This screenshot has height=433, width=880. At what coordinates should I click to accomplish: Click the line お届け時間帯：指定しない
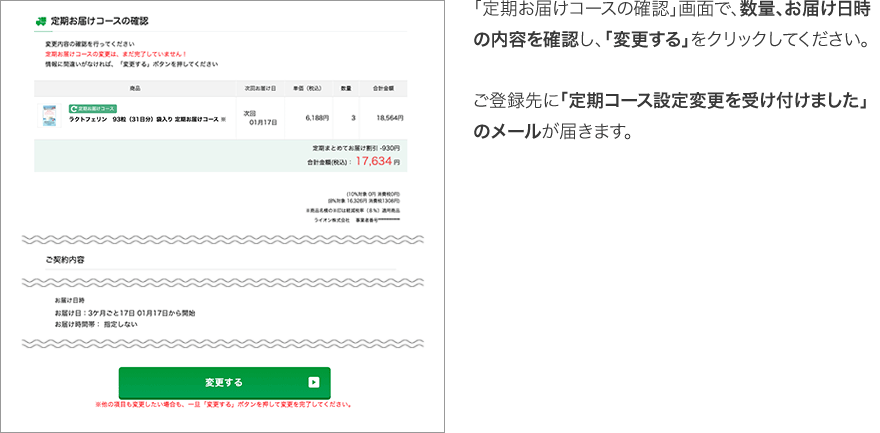96,324
